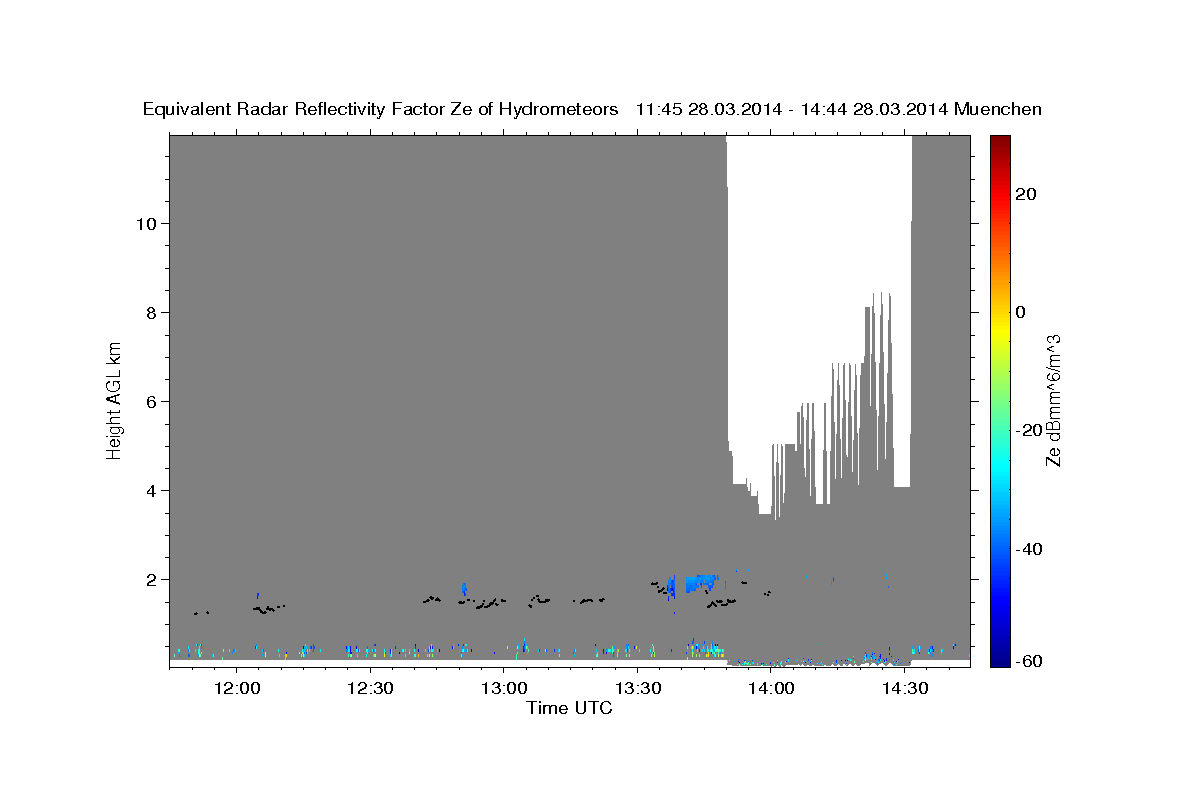The width and height of the screenshot is (1200, 800).
Task: Click the 14:00 time tick label
Action: pos(772,689)
